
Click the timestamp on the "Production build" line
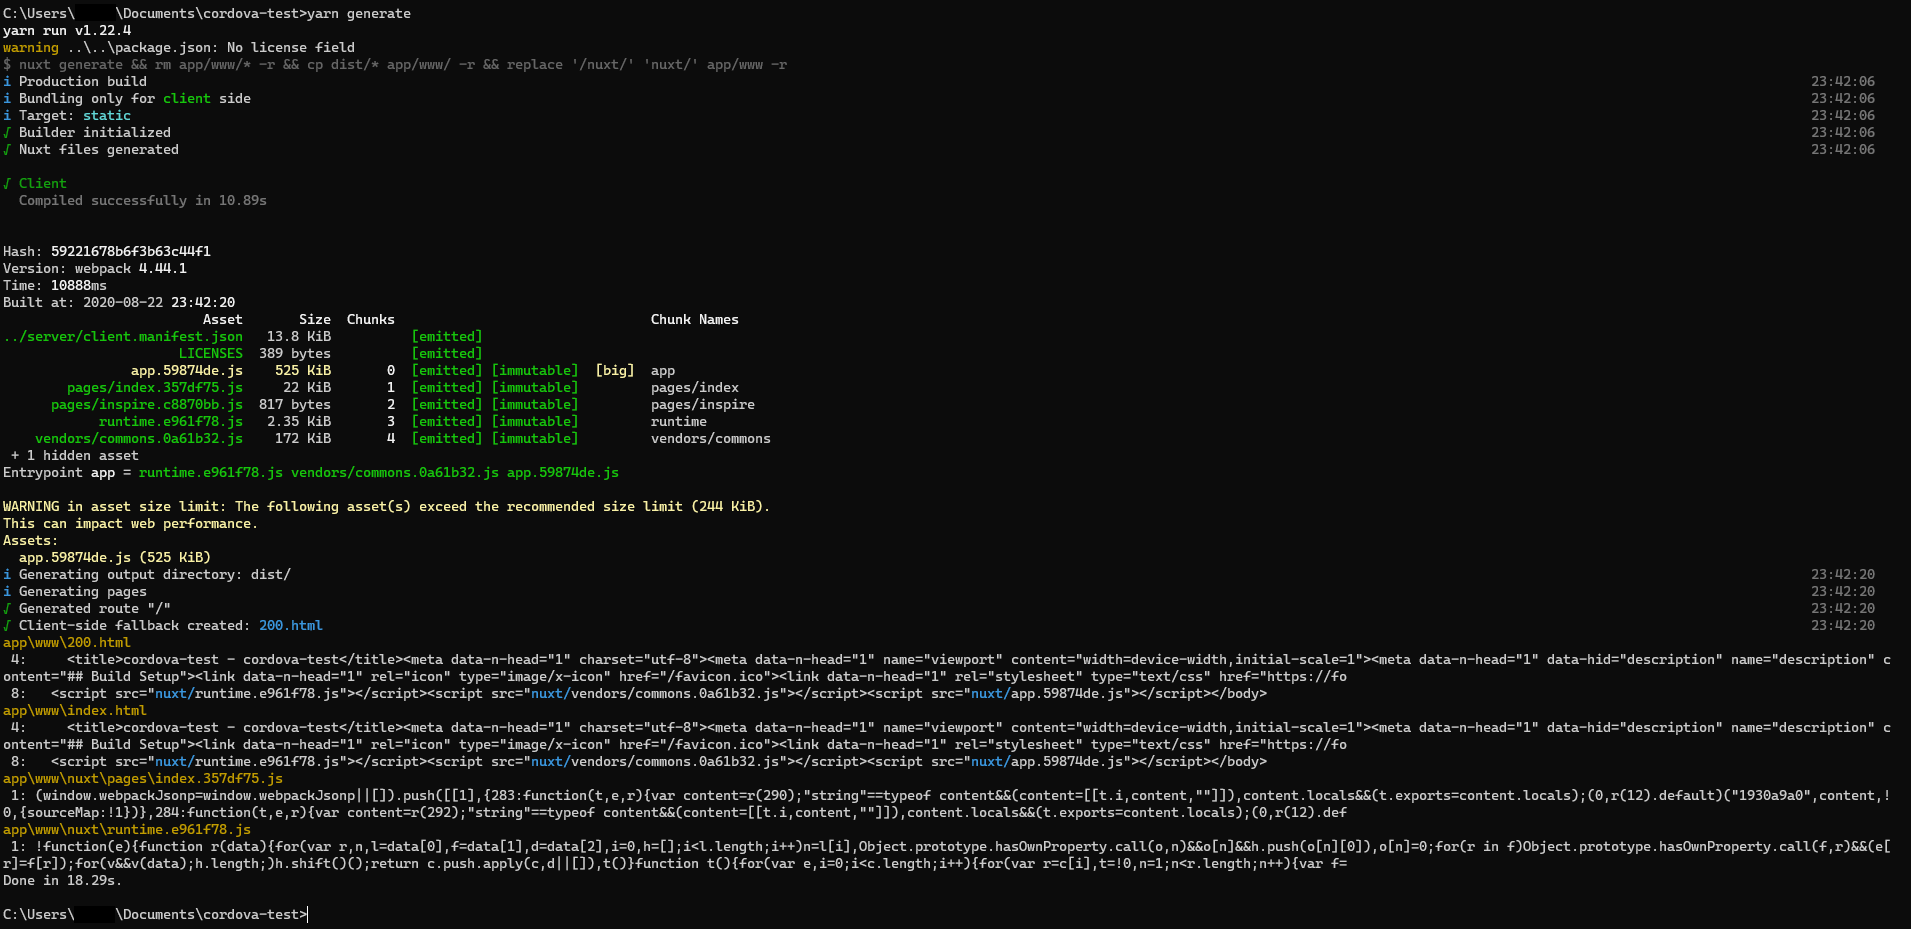pos(1843,81)
